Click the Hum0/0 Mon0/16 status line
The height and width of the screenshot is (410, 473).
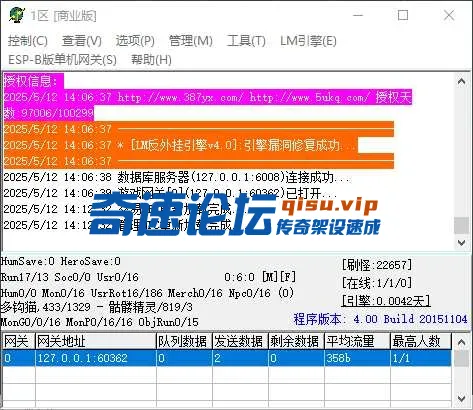147,293
